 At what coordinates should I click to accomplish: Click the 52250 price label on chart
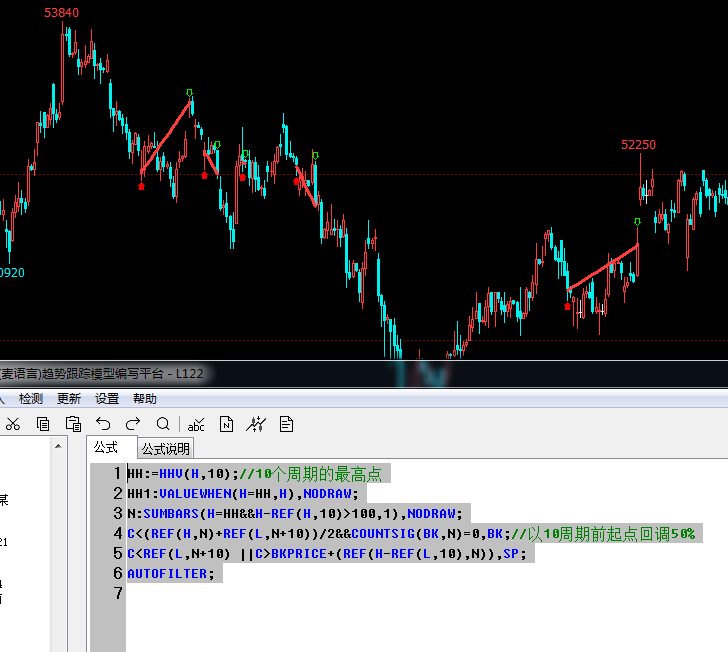click(x=638, y=145)
